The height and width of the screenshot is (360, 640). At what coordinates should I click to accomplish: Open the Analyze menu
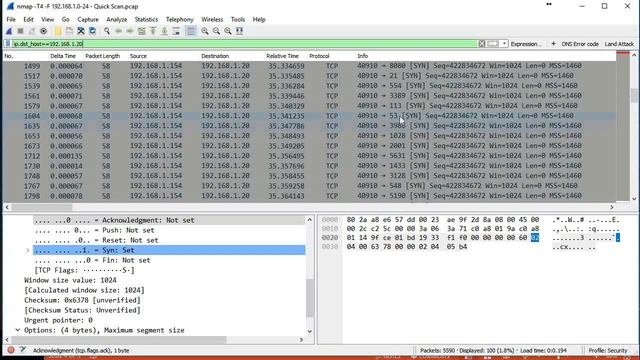116,19
